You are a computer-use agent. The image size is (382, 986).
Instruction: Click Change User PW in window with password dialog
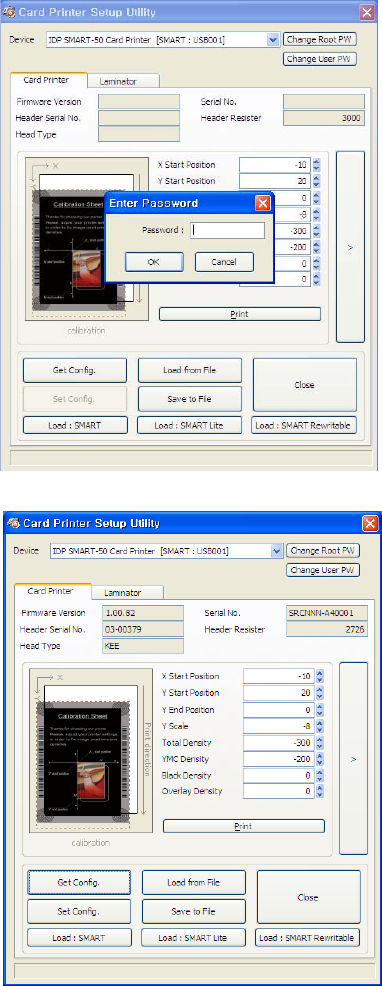tap(320, 59)
